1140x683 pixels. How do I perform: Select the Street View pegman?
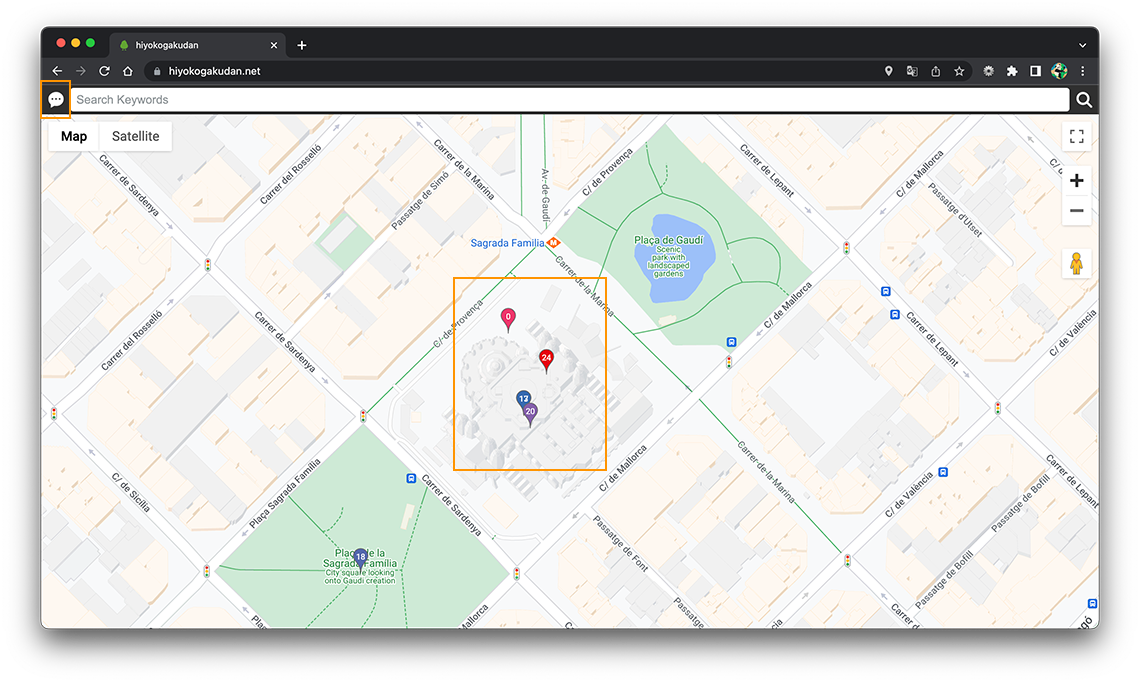coord(1077,263)
